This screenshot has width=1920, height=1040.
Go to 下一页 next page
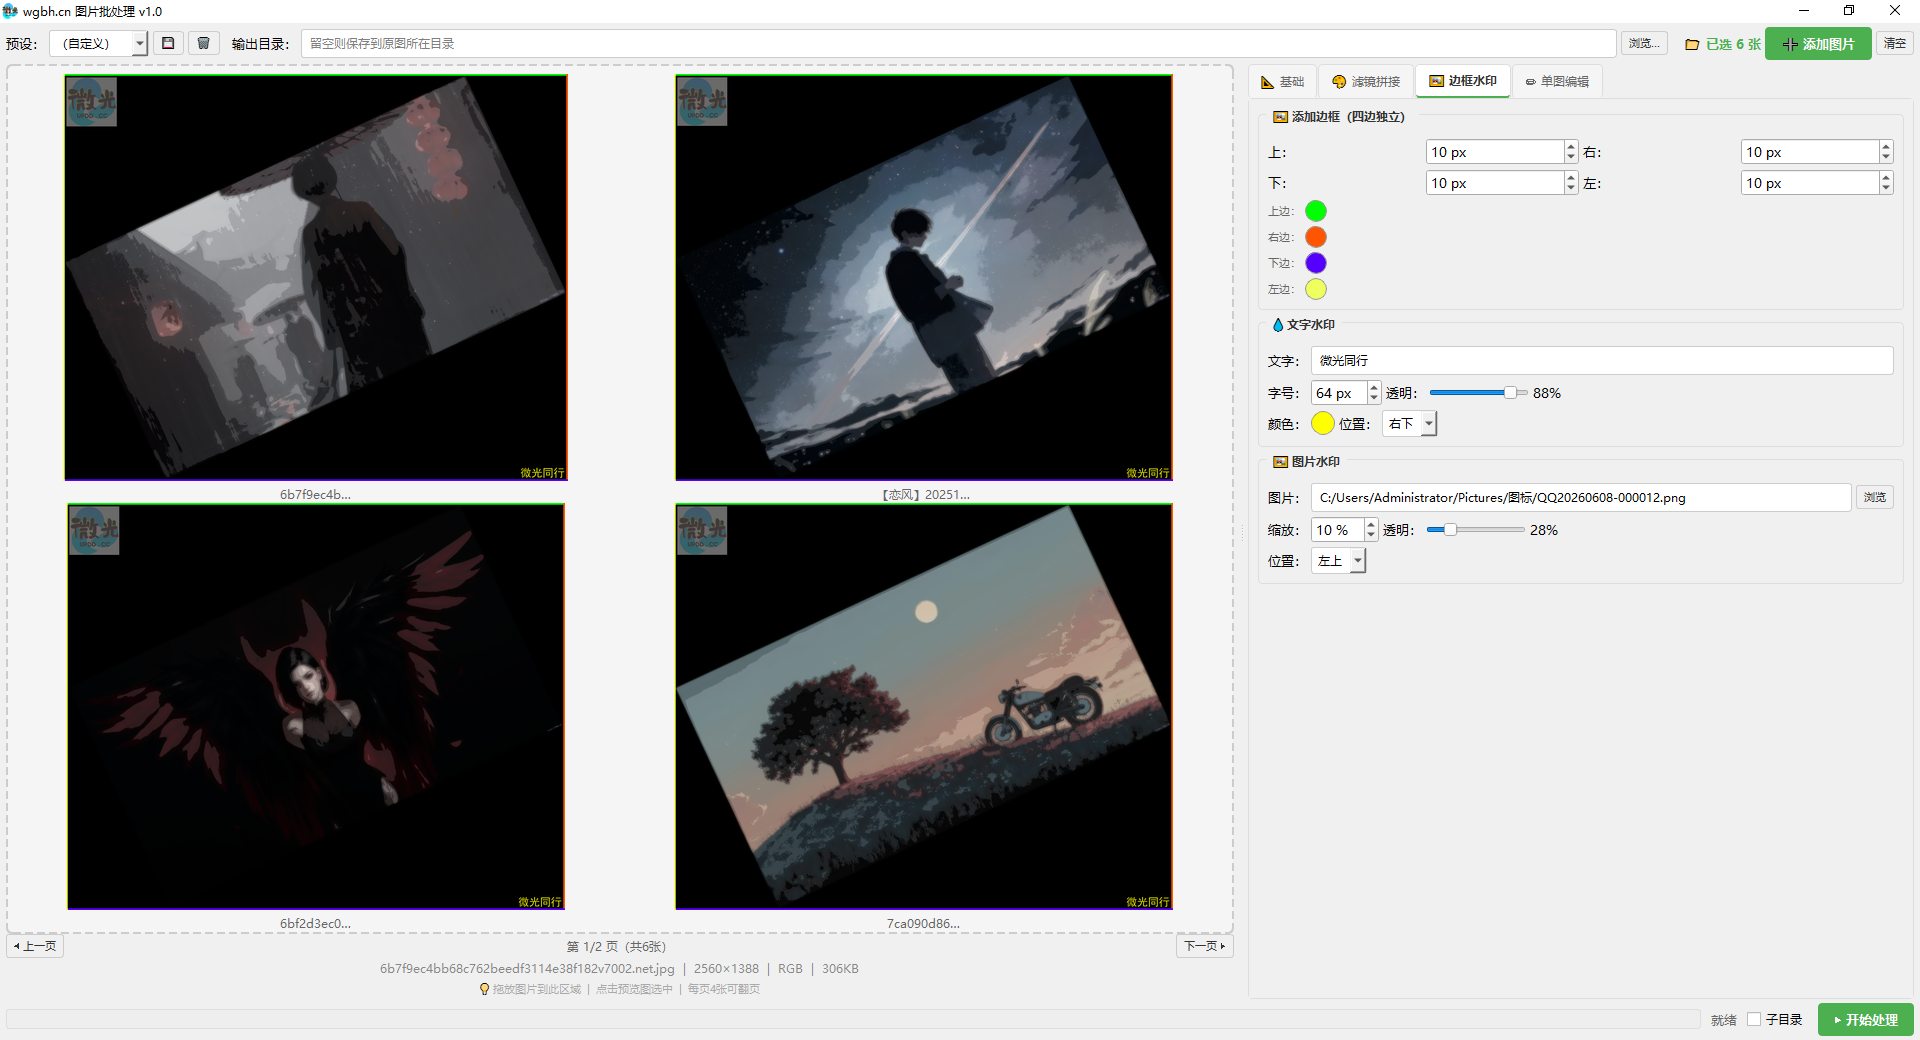tap(1204, 946)
